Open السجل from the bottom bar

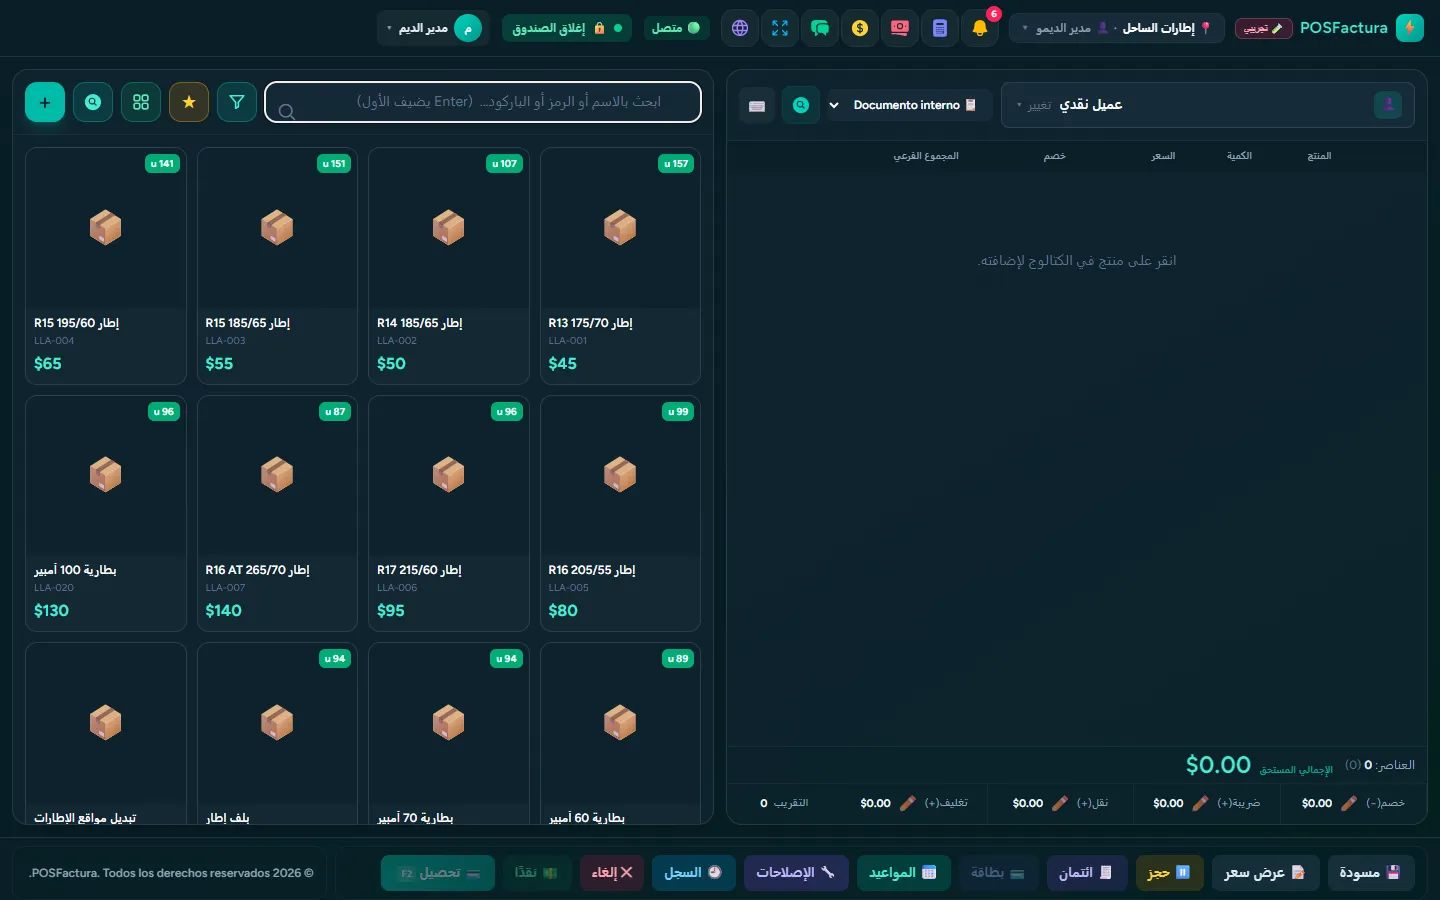tap(693, 873)
